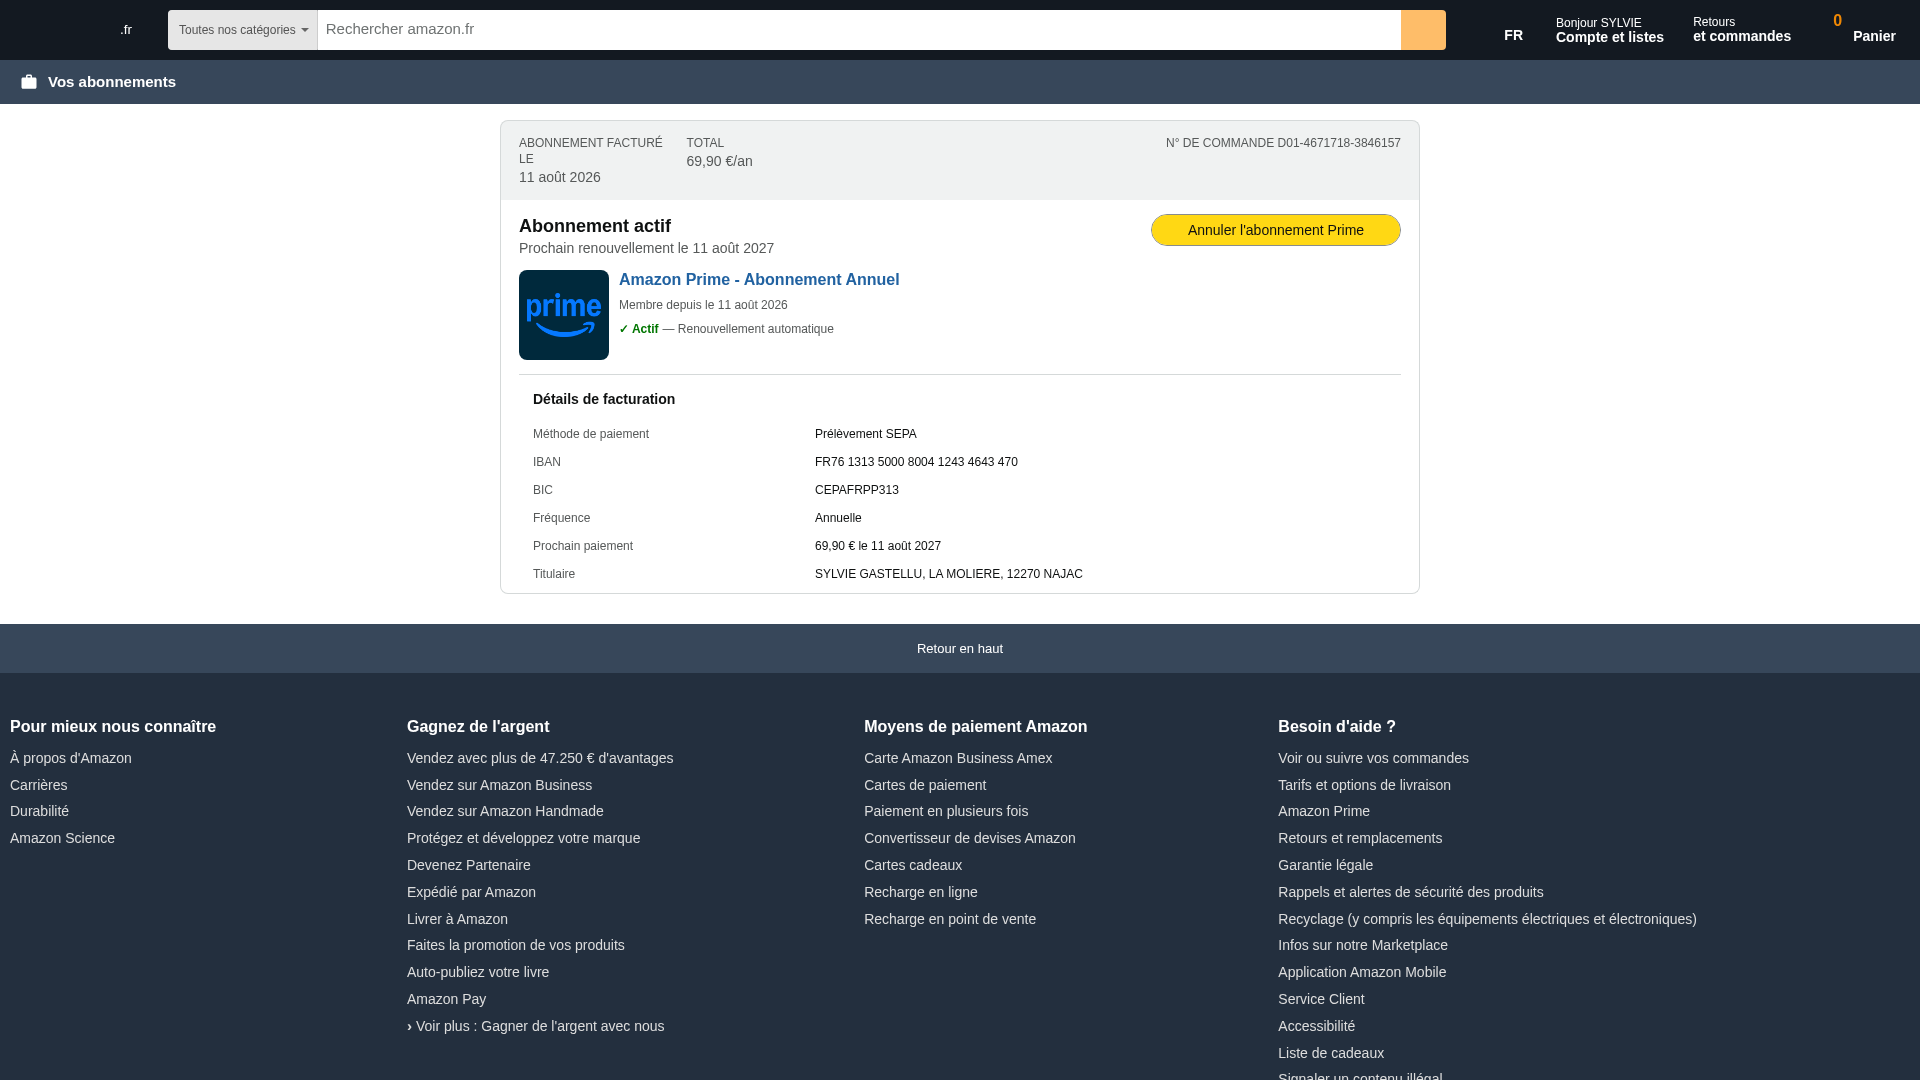Screen dimensions: 1920x1080
Task: Open Livrer à Amazon link
Action: click(457, 919)
